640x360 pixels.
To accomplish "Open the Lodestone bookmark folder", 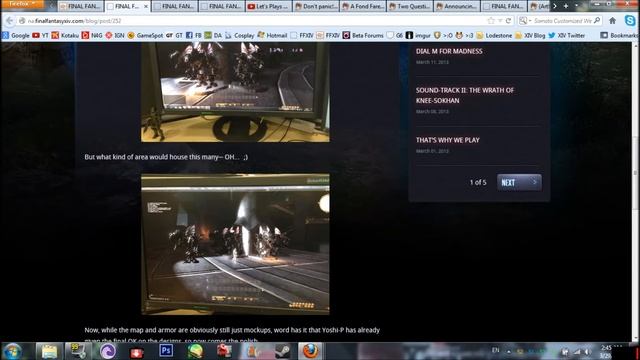I will [494, 36].
